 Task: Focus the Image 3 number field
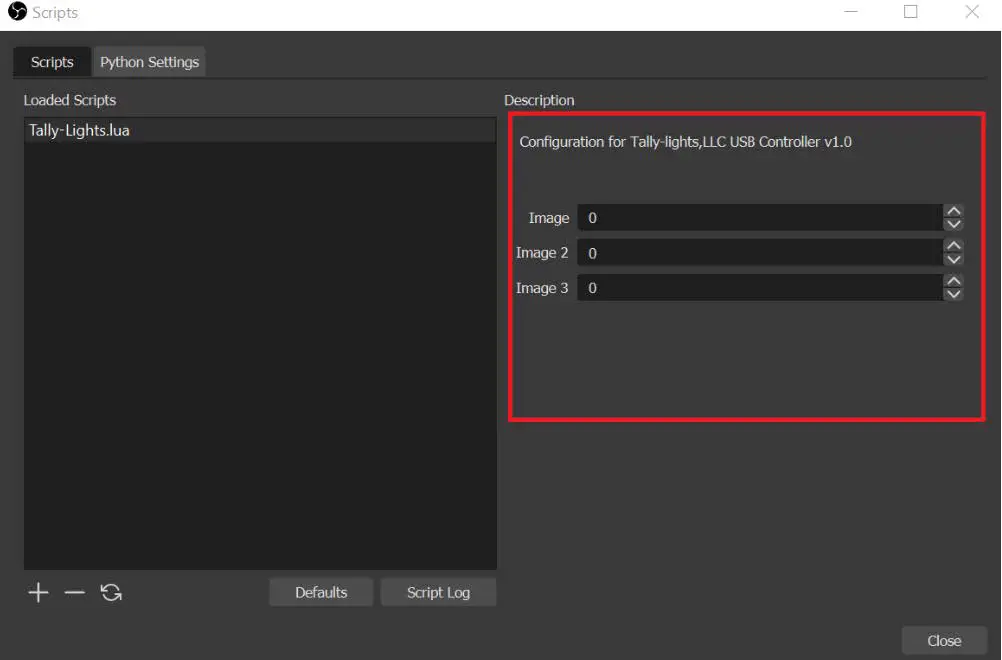pyautogui.click(x=760, y=288)
